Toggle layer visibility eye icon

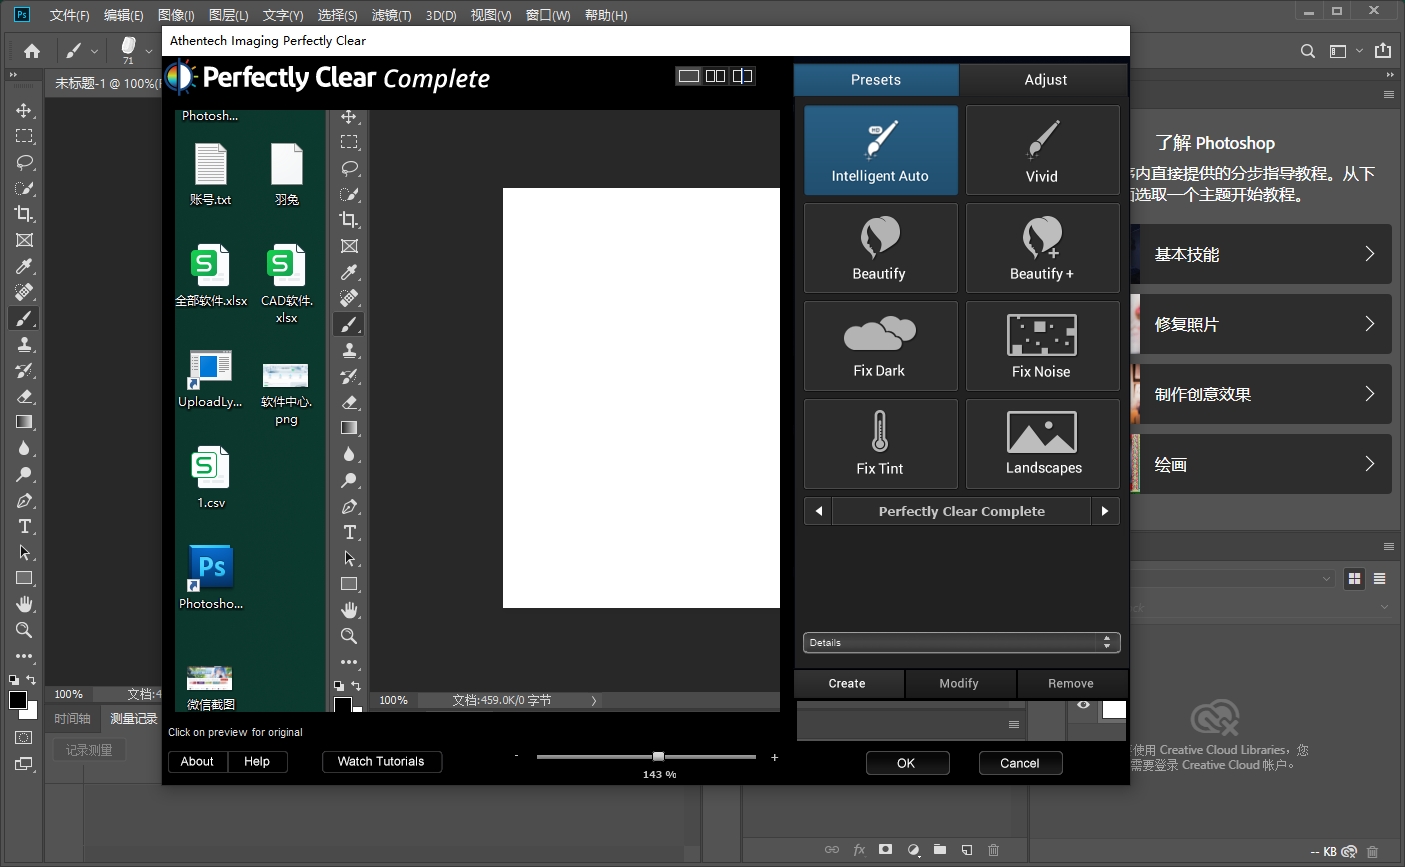tap(1083, 705)
